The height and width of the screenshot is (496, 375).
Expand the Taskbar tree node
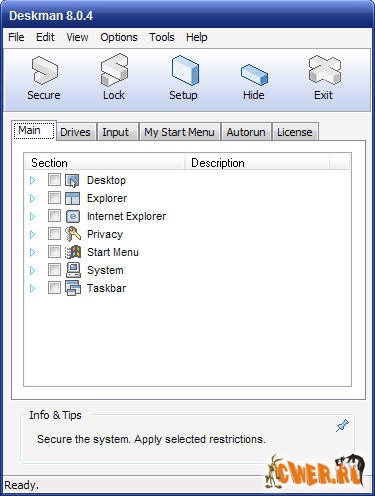(32, 288)
